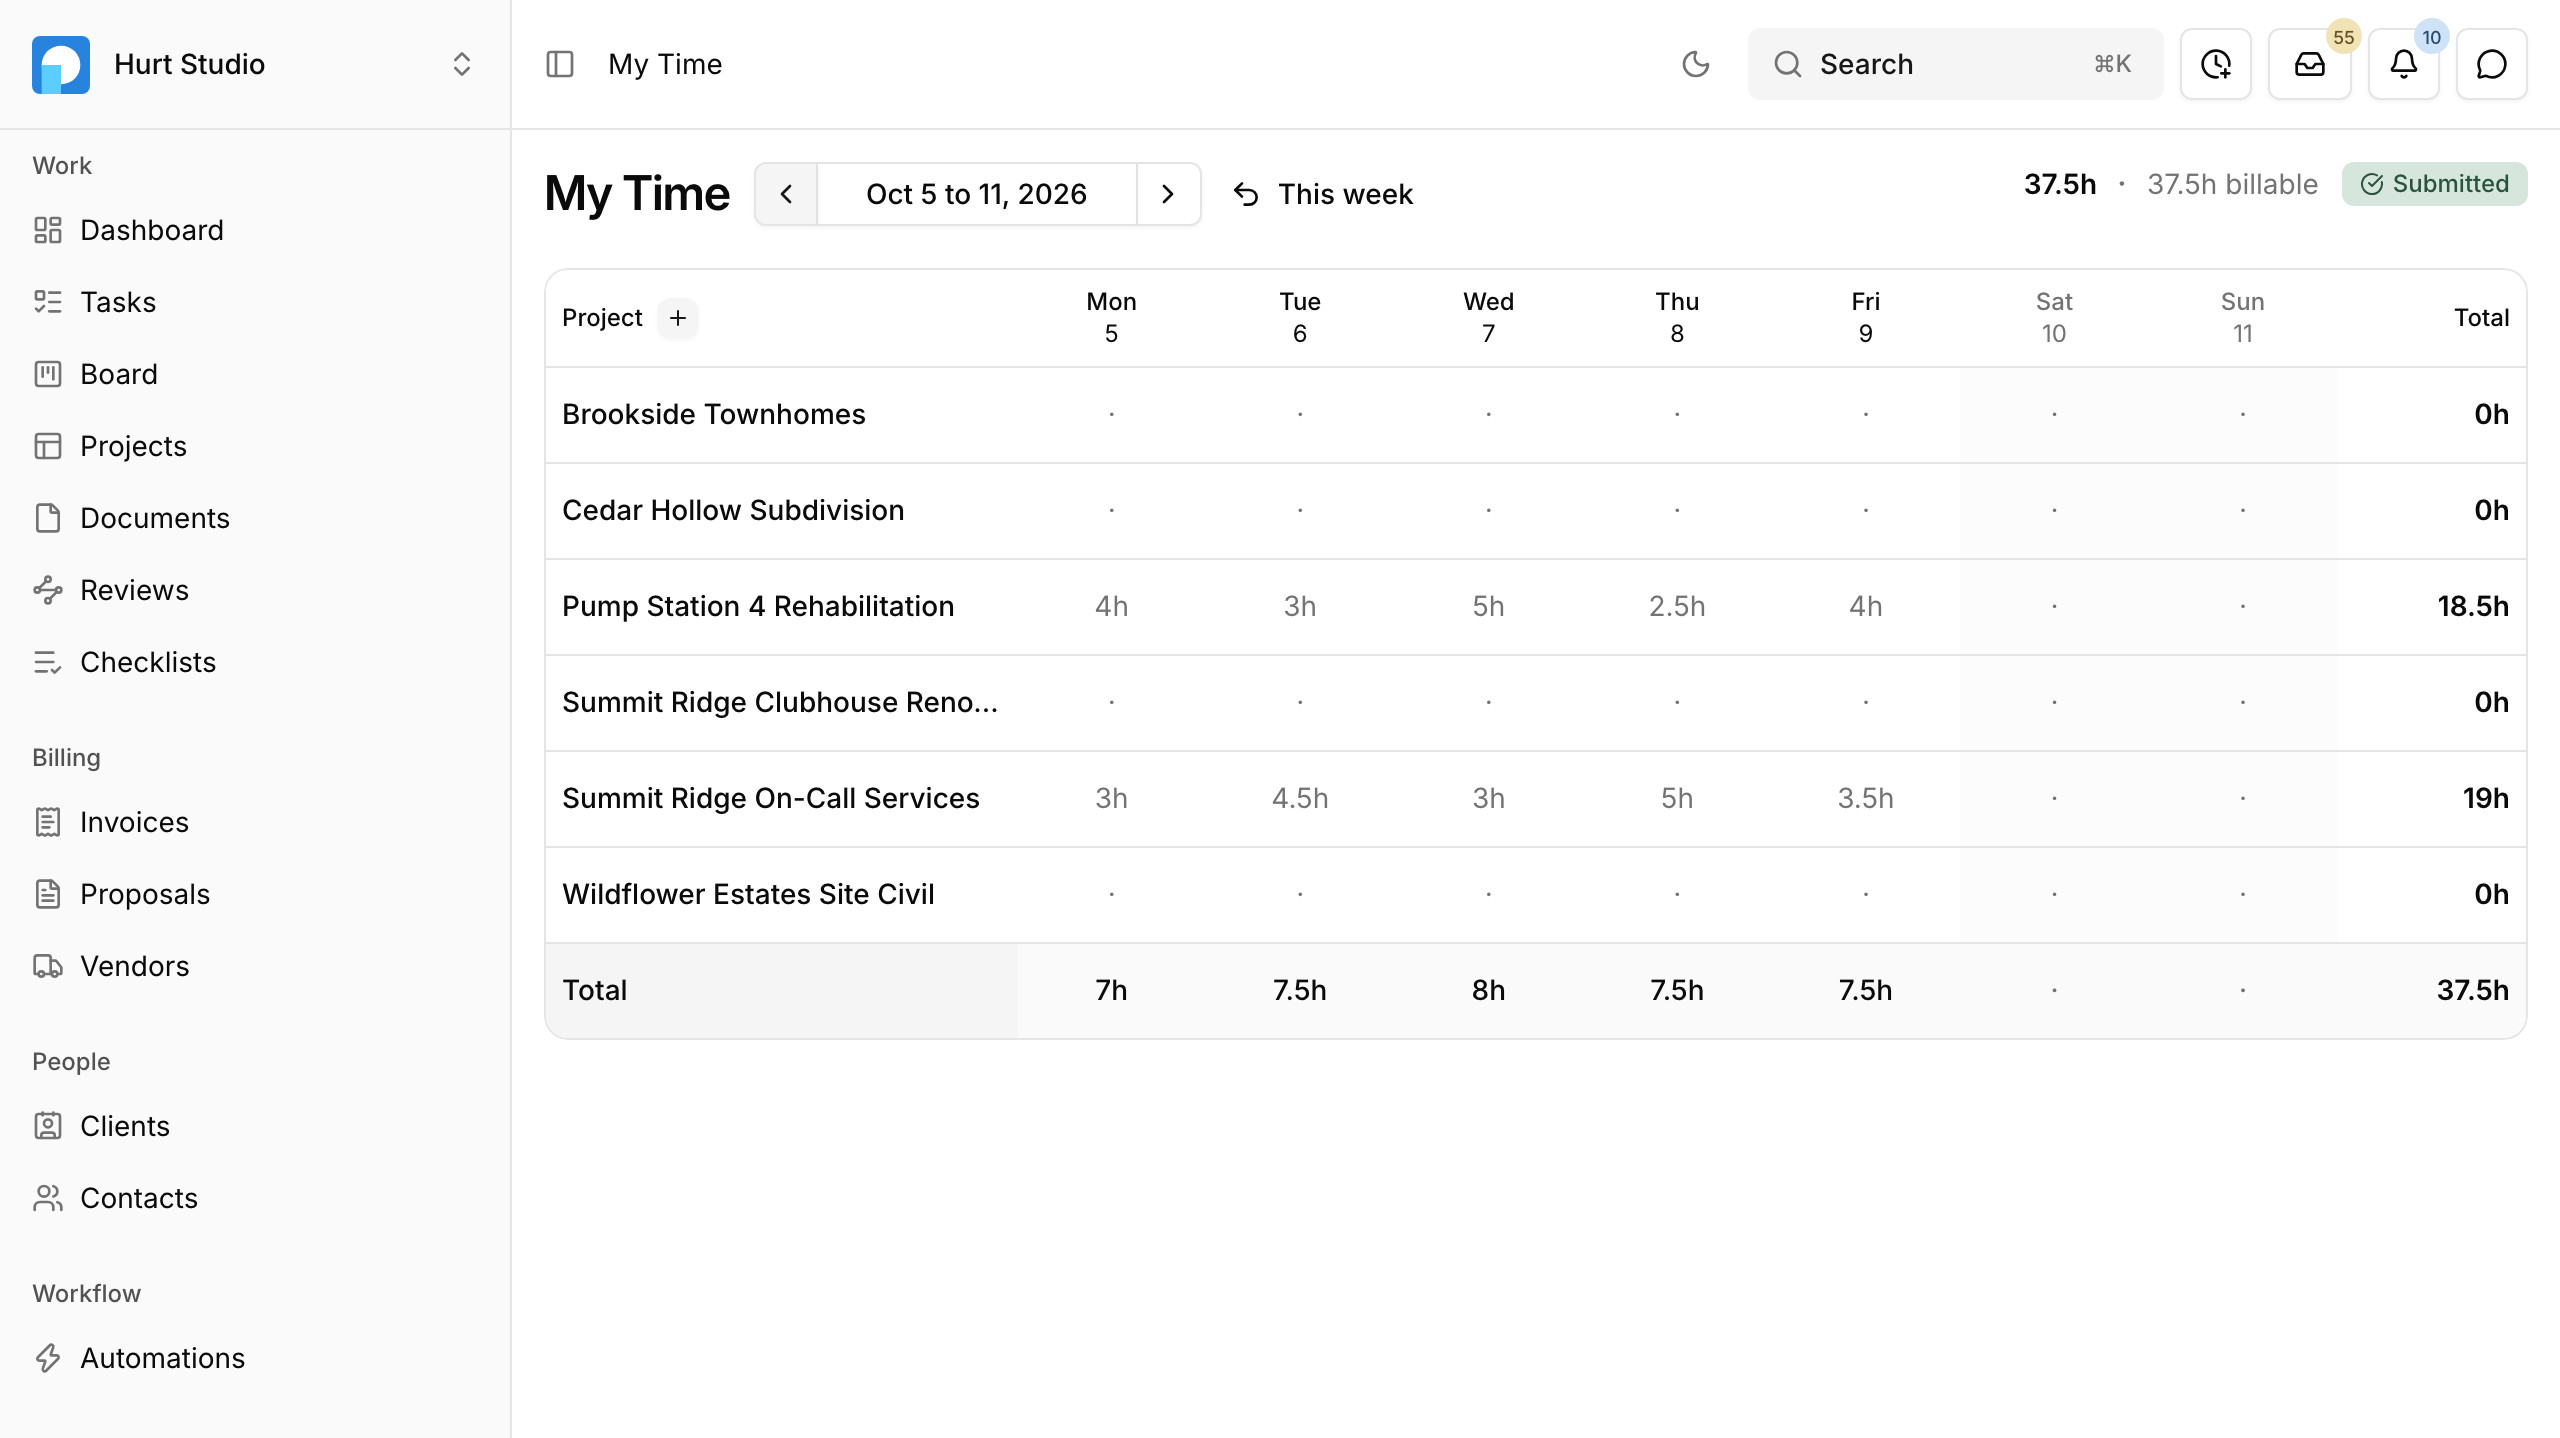Select Cedar Hollow Subdivision project name

(733, 510)
